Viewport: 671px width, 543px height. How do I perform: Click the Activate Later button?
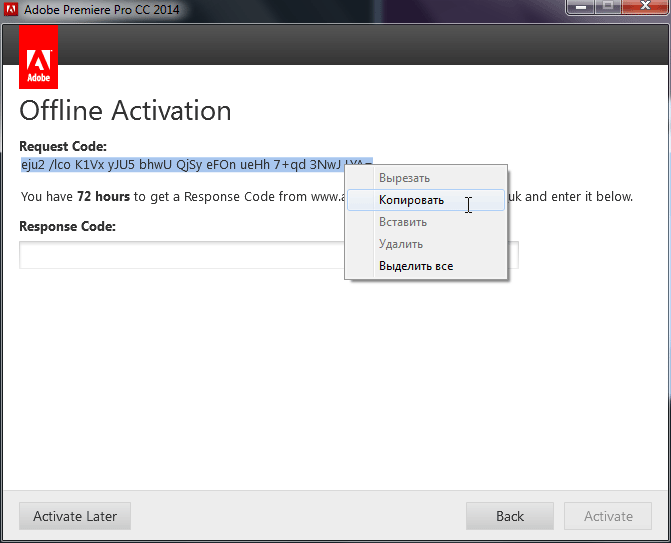75,516
